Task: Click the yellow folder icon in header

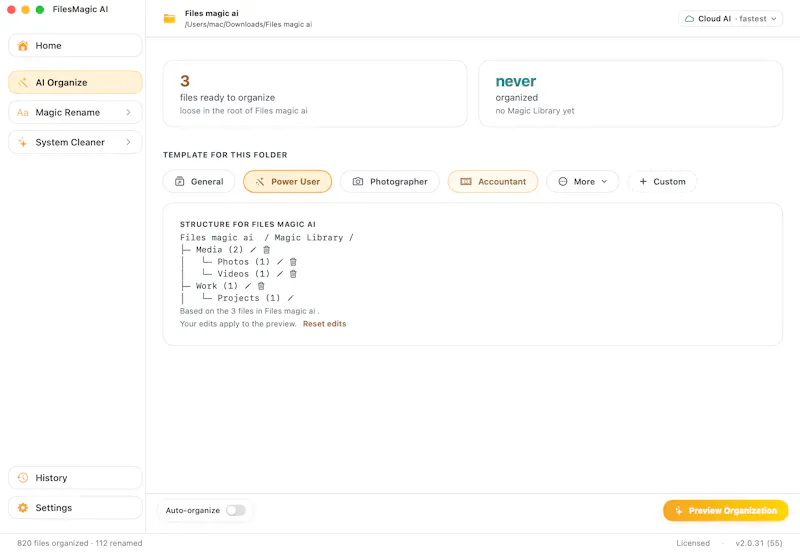Action: point(169,19)
